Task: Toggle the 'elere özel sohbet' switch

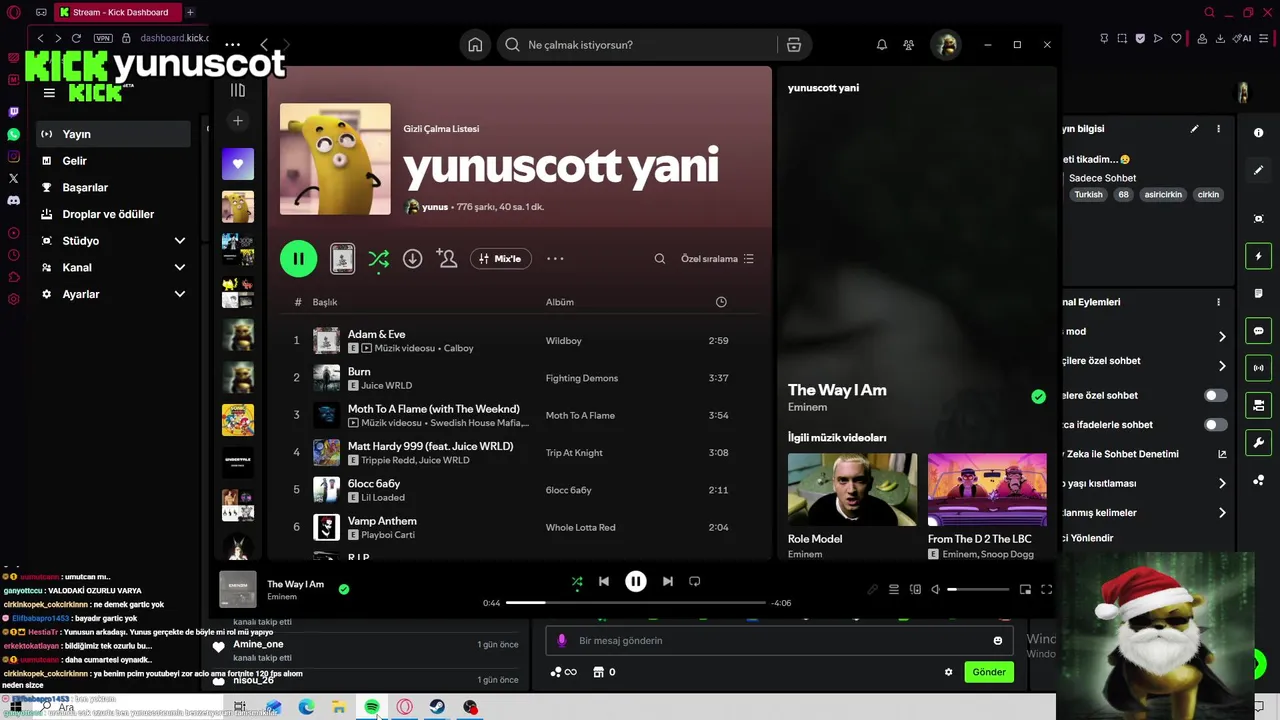Action: coord(1215,395)
